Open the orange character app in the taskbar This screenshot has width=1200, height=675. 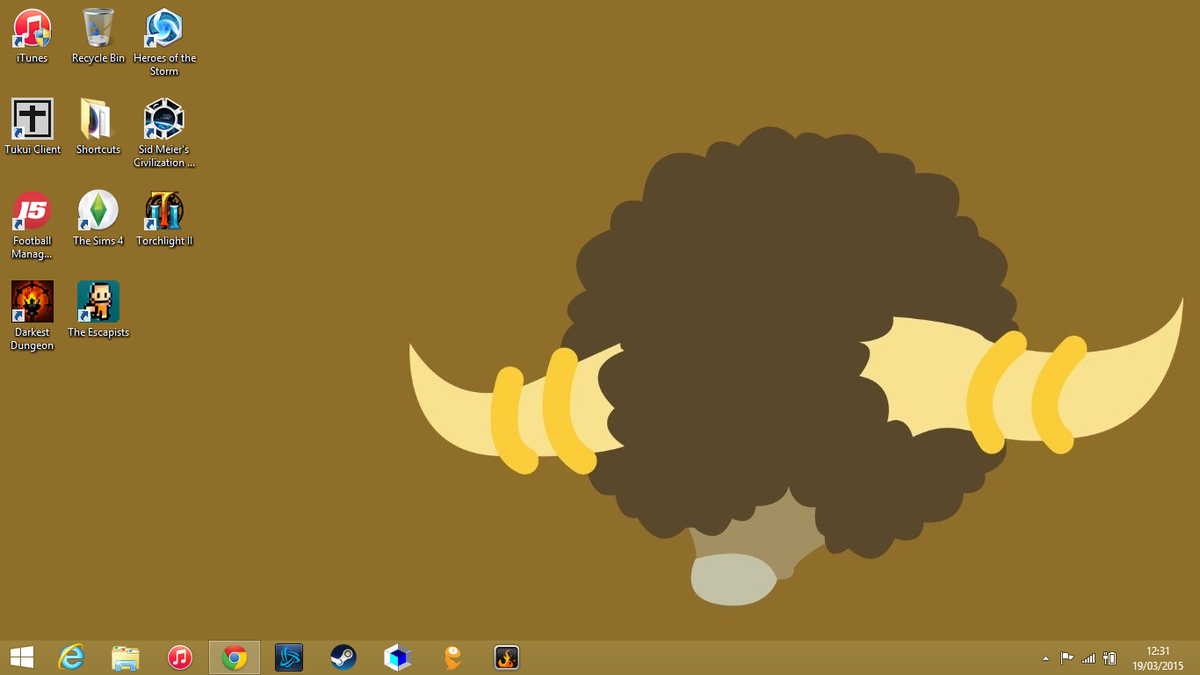452,657
